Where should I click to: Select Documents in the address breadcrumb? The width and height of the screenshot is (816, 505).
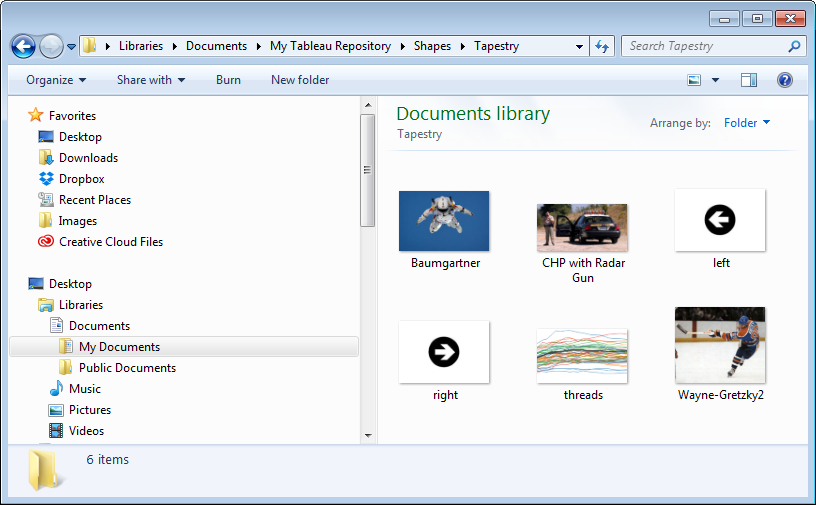click(216, 46)
